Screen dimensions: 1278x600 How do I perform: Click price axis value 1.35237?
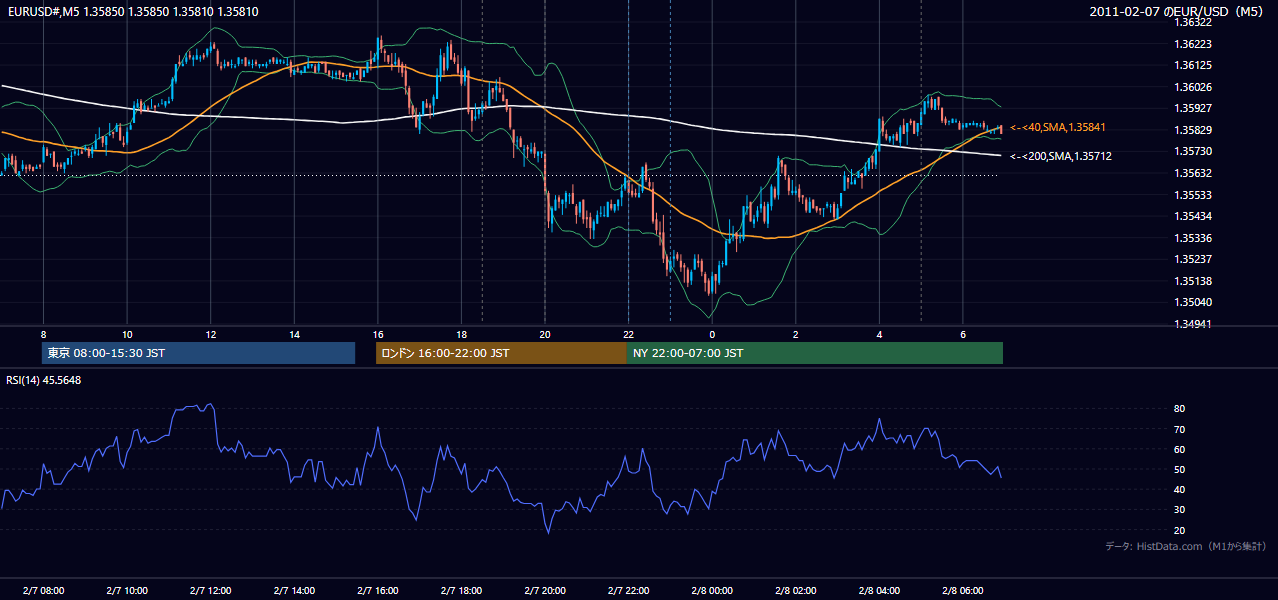[1195, 259]
